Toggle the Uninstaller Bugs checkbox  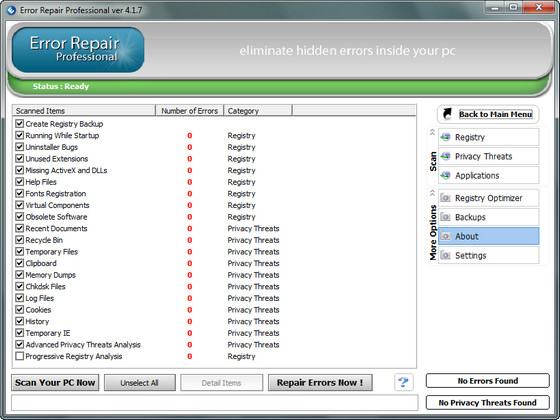point(20,147)
